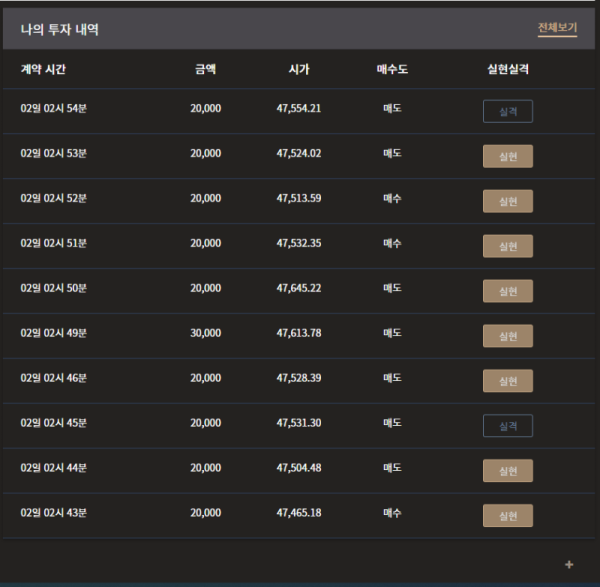This screenshot has width=600, height=587.
Task: Click 실현 button for 02시 51분 row
Action: point(508,246)
